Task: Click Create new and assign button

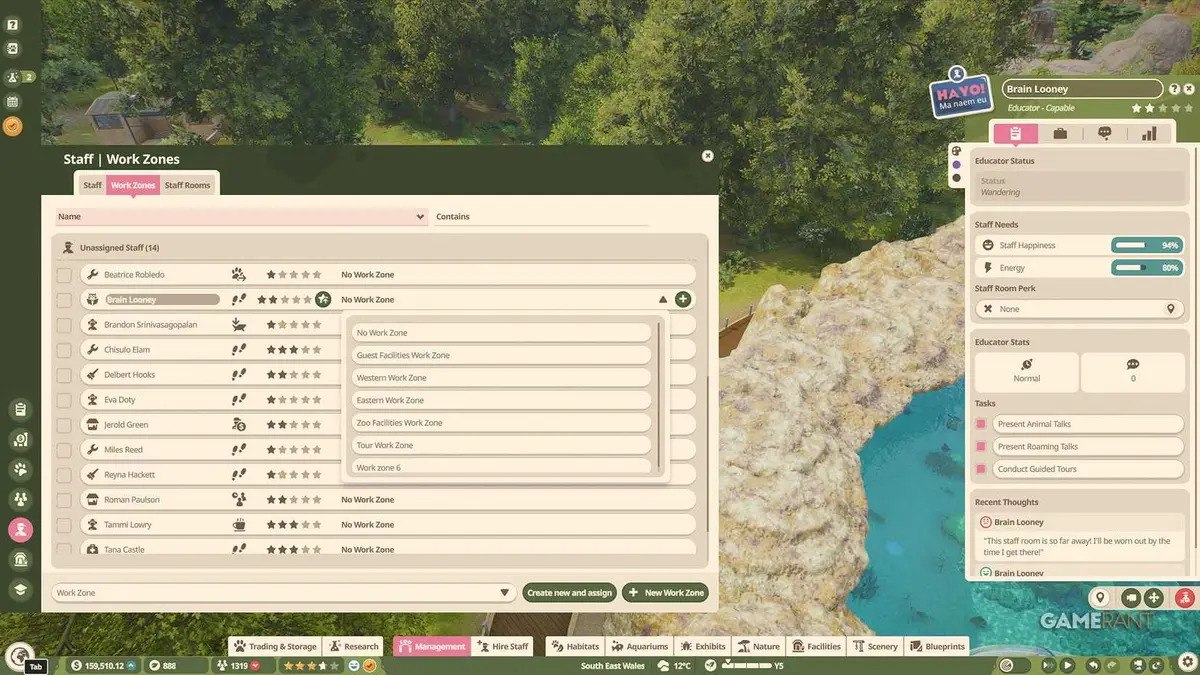Action: (569, 592)
